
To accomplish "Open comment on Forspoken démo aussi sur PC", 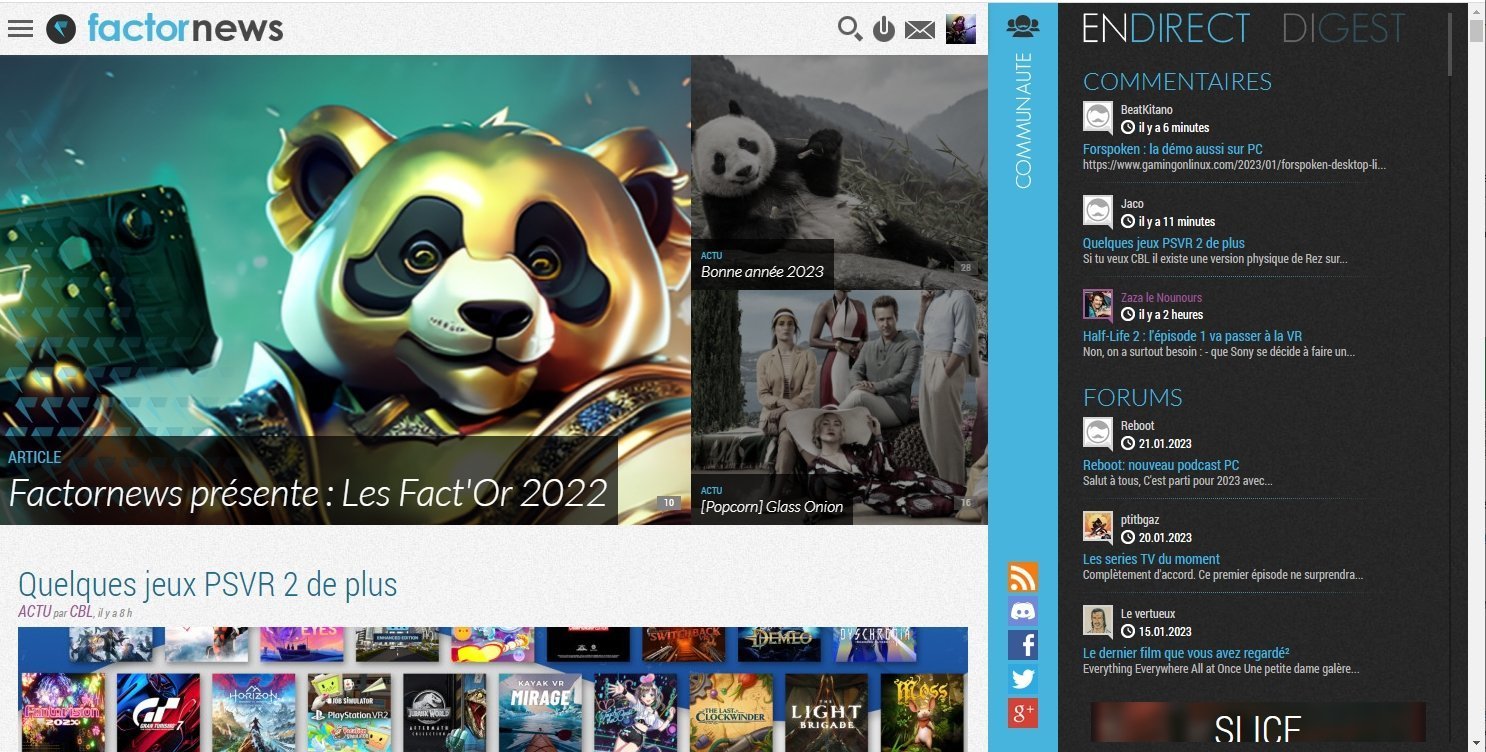I will tap(1172, 149).
